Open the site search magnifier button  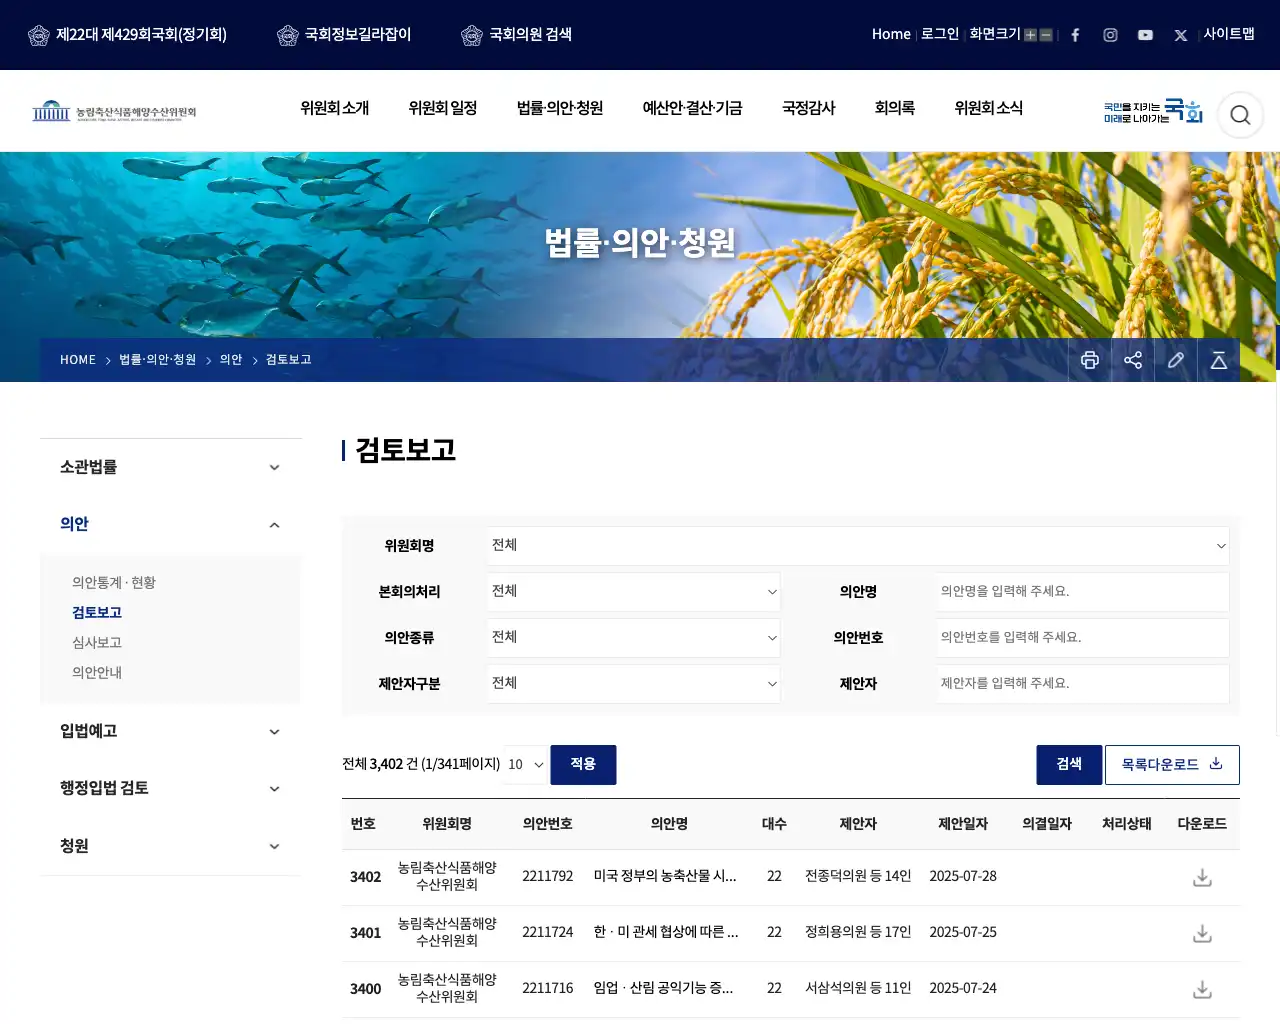(1240, 115)
